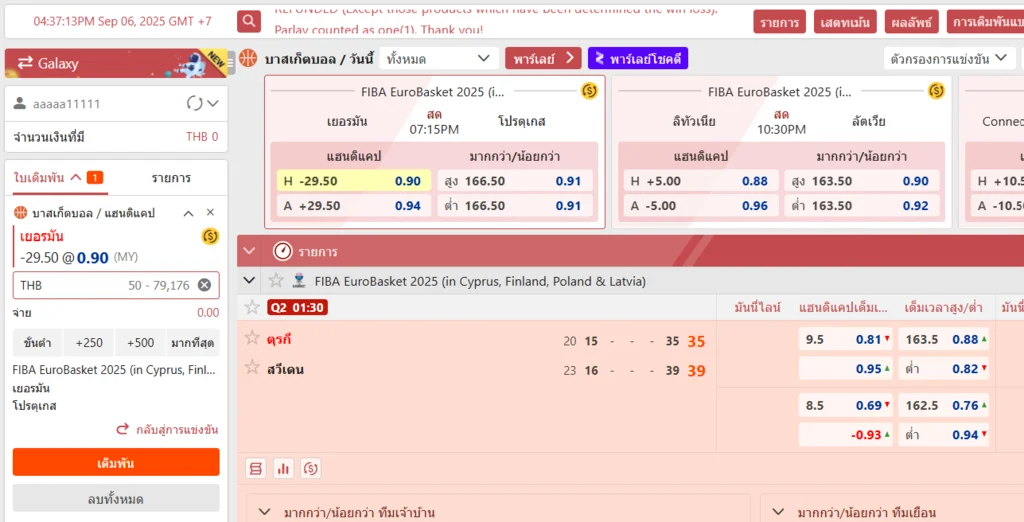
Task: Click the THB stake input field
Action: pyautogui.click(x=100, y=285)
